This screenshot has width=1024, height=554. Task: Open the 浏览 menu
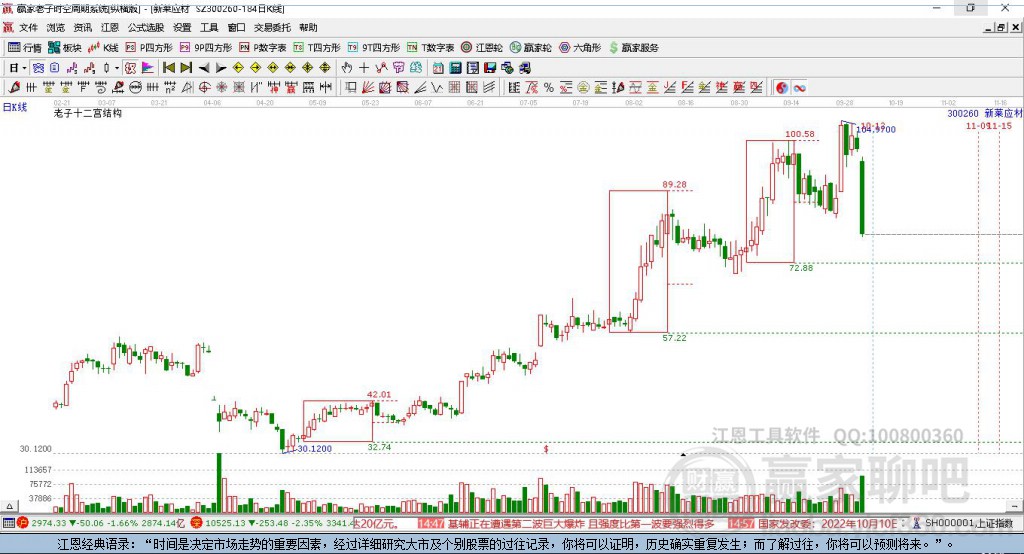[56, 27]
